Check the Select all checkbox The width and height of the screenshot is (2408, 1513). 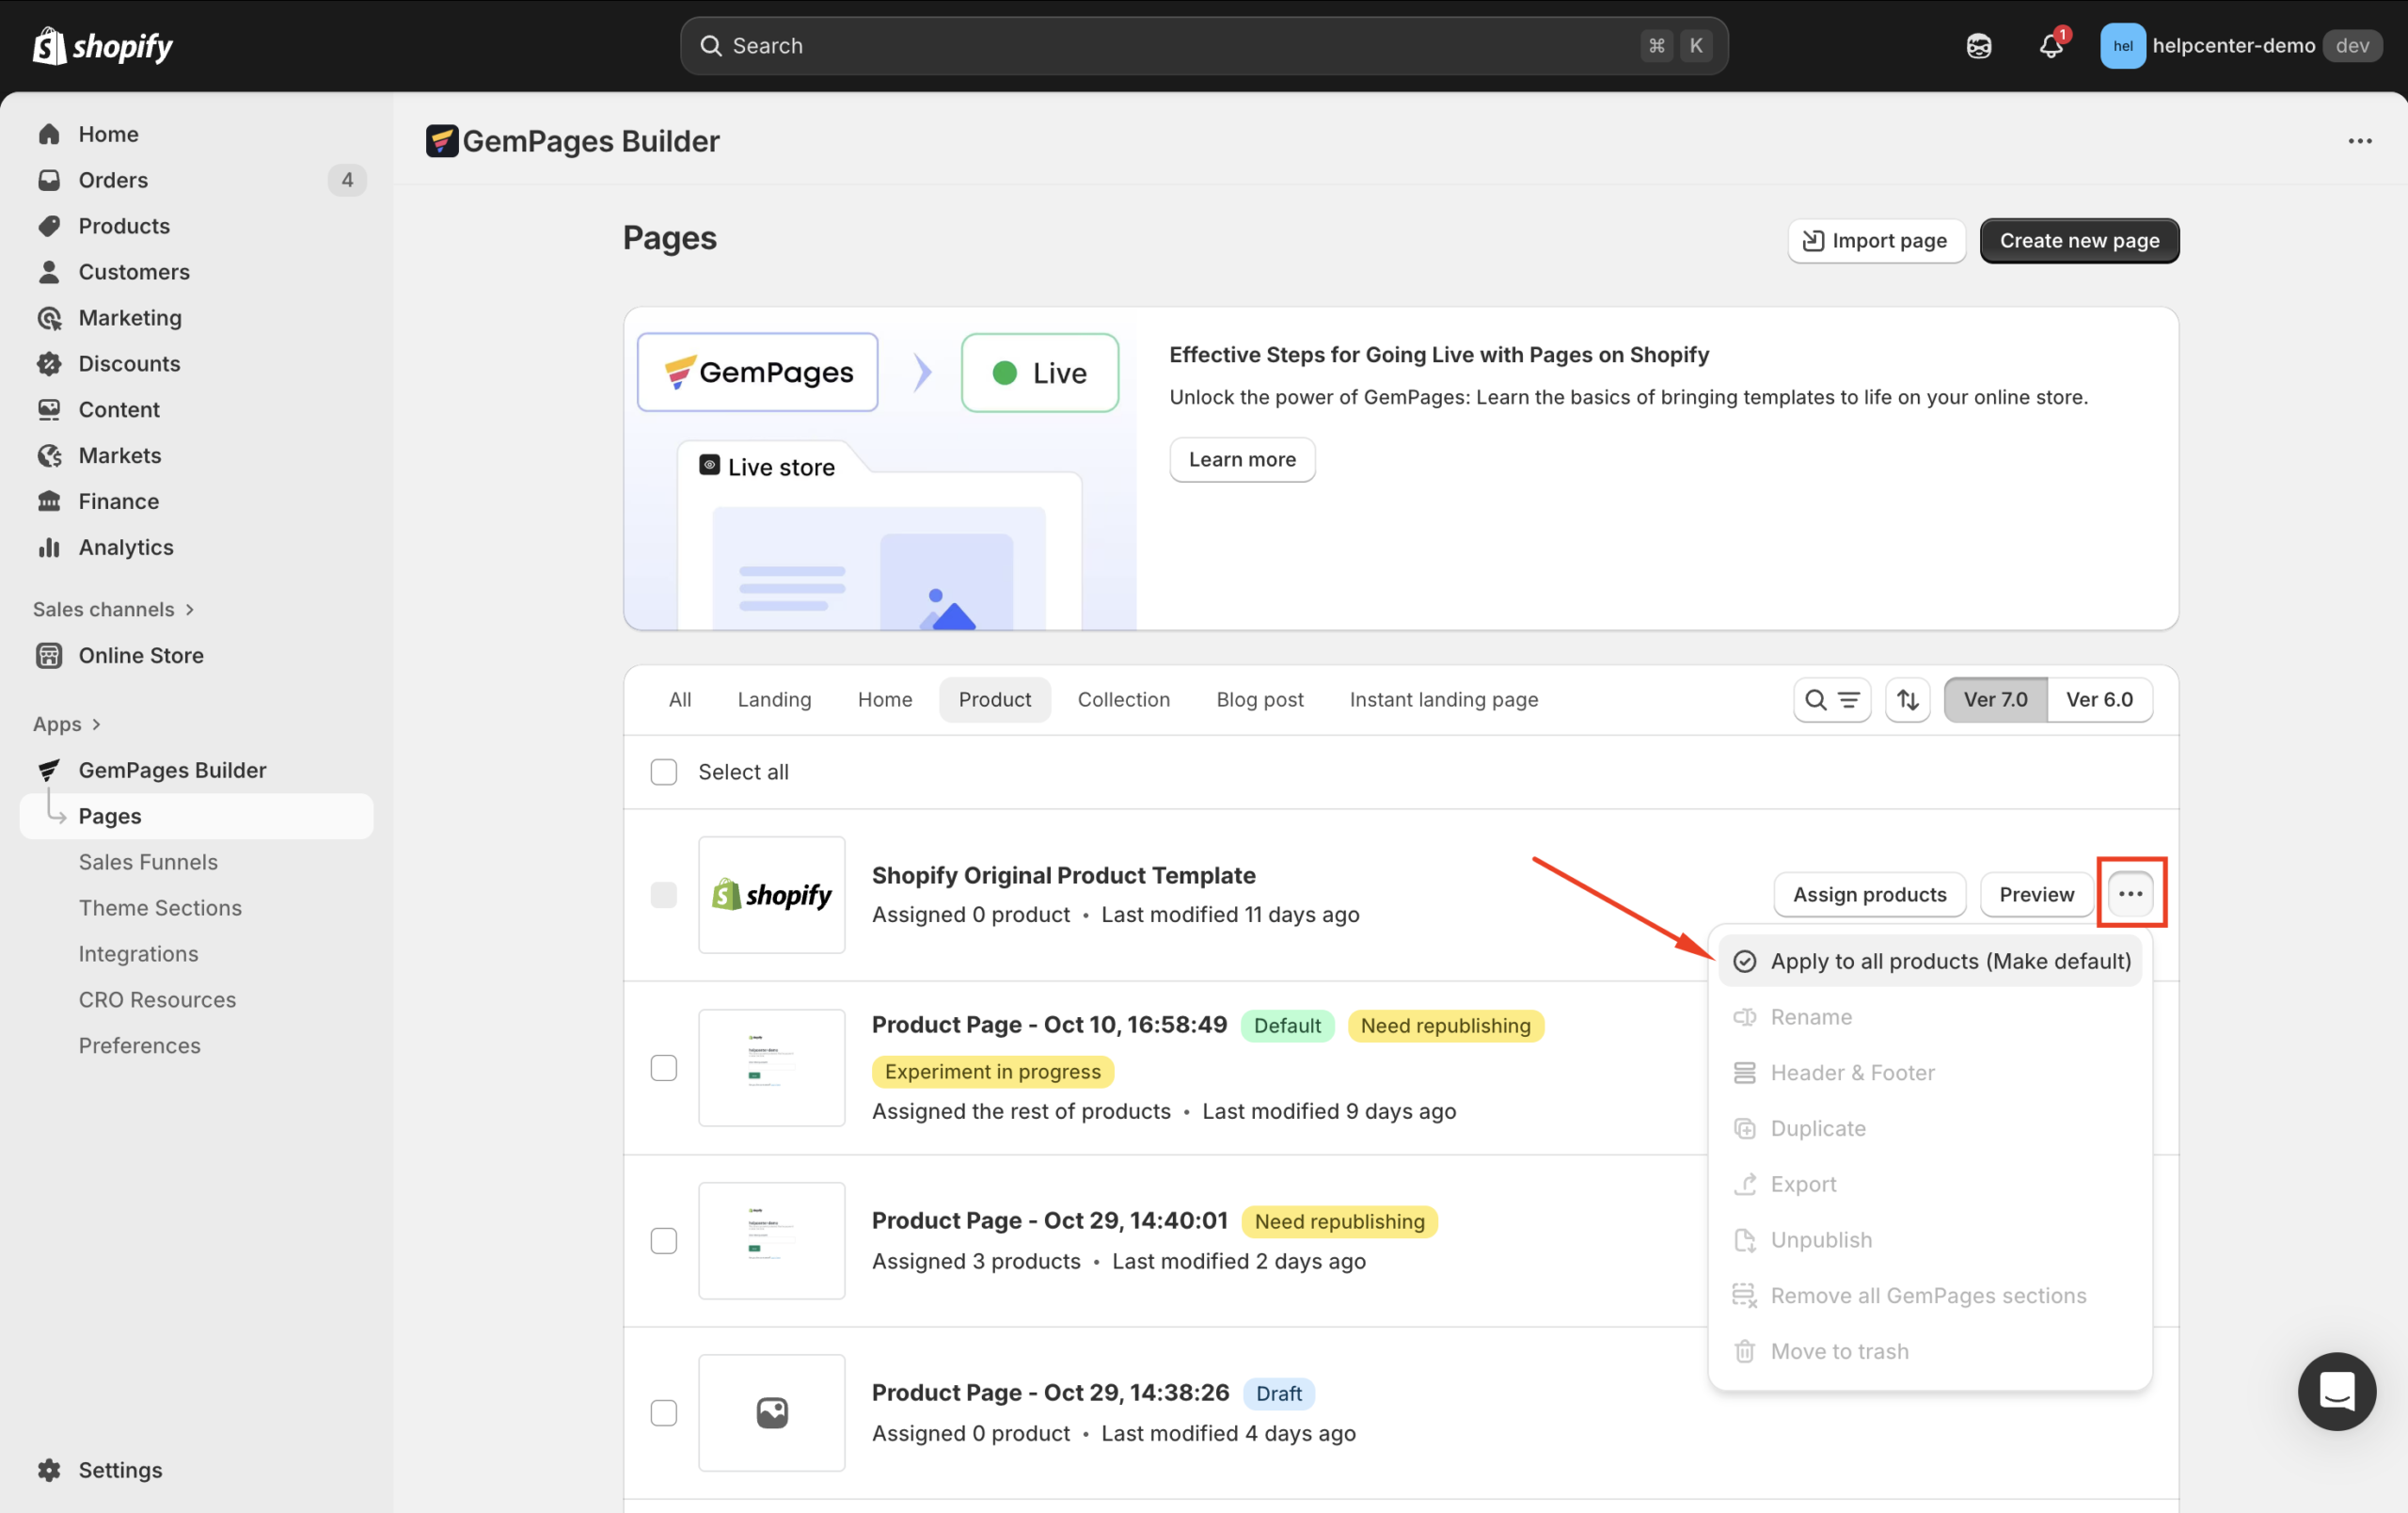pyautogui.click(x=664, y=772)
